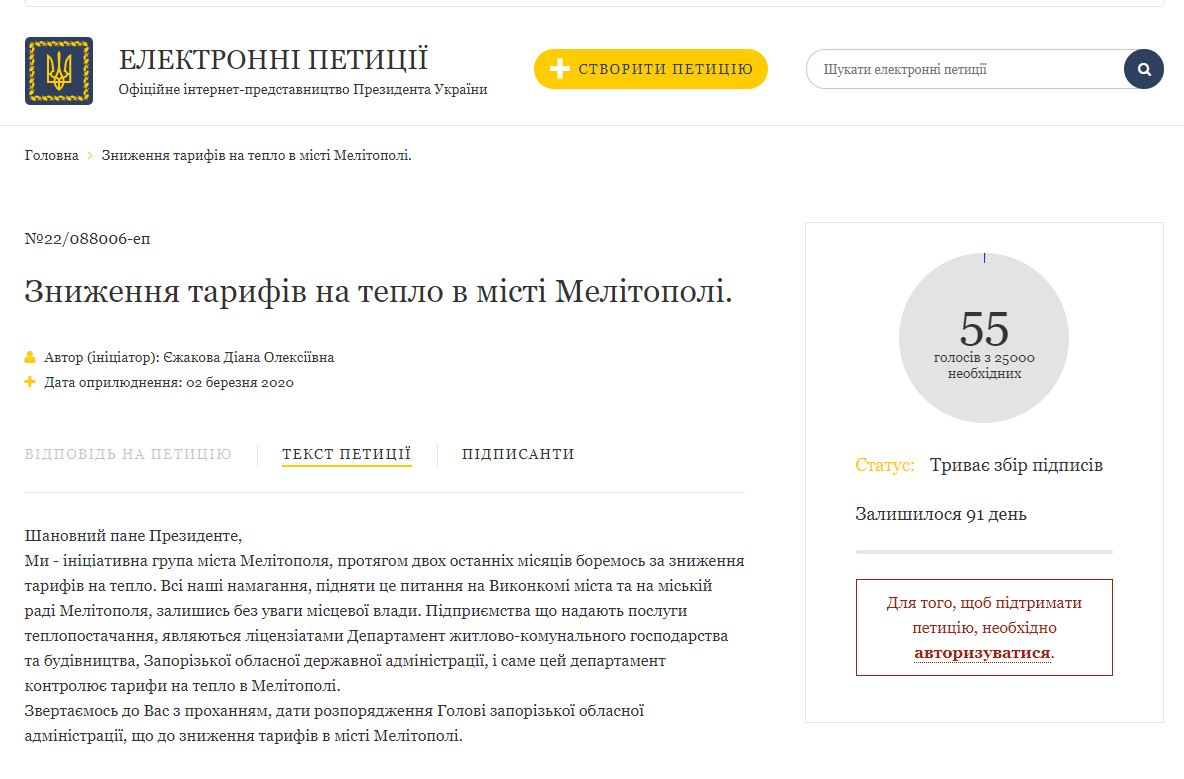Click the breadcrumb arrow separator
This screenshot has height=779, width=1184.
90,156
